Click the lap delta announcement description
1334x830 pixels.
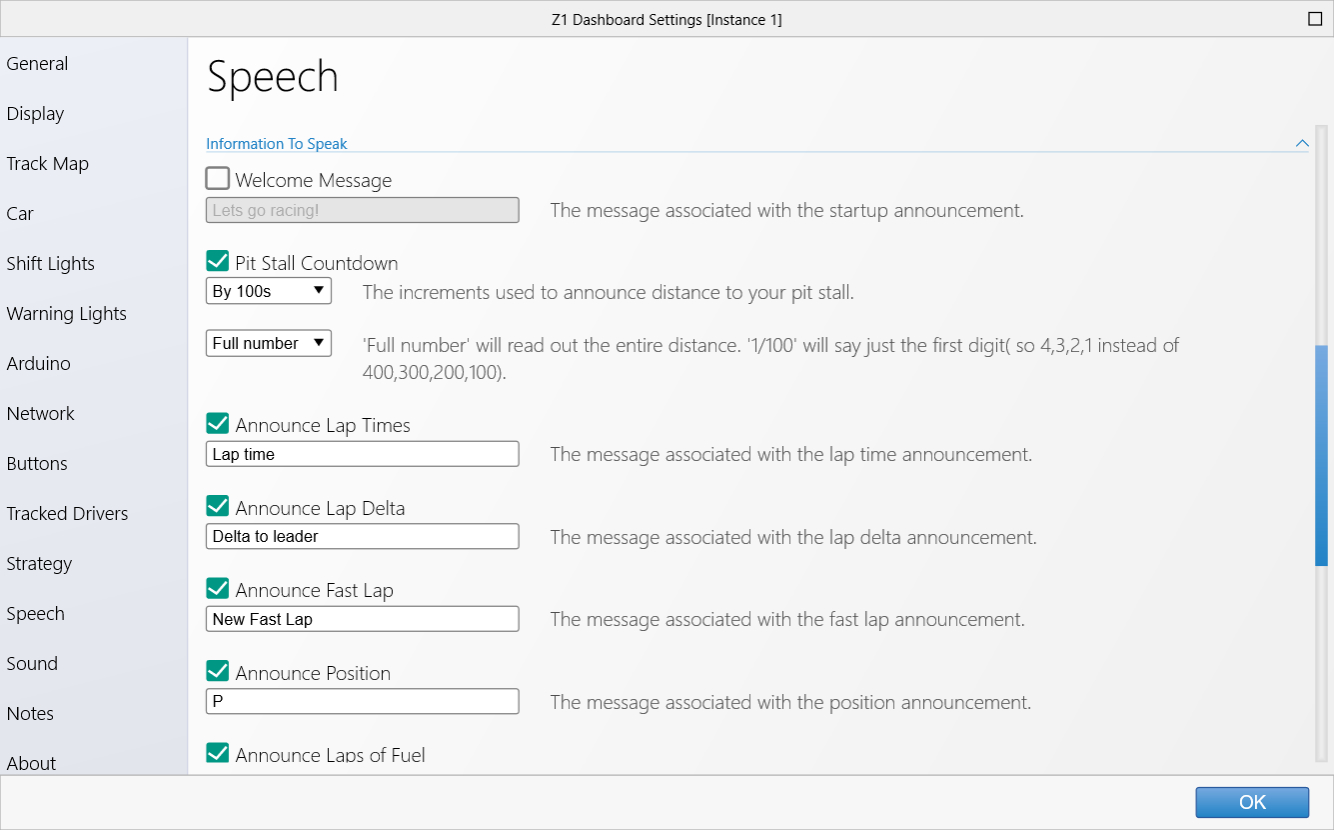point(793,537)
